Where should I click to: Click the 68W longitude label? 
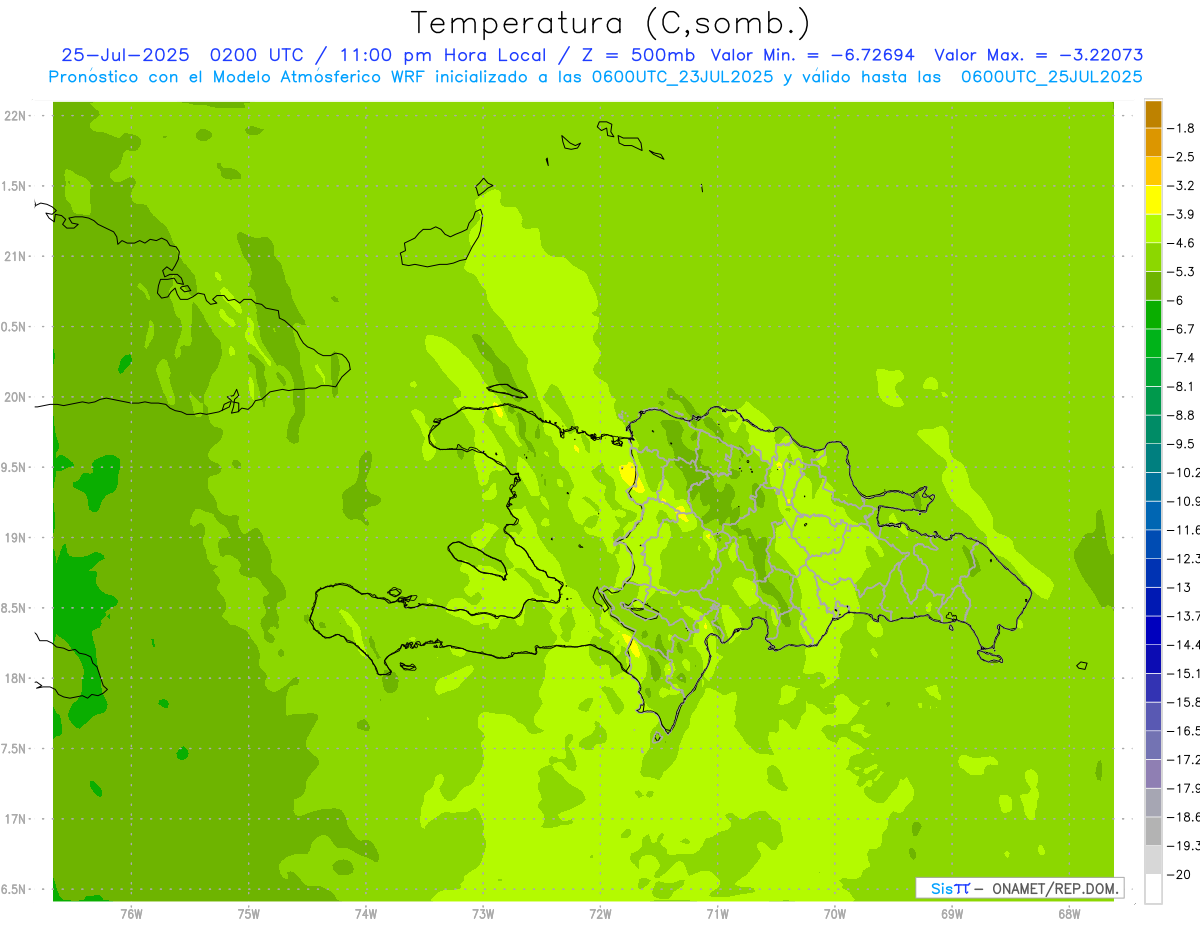[x=1069, y=914]
